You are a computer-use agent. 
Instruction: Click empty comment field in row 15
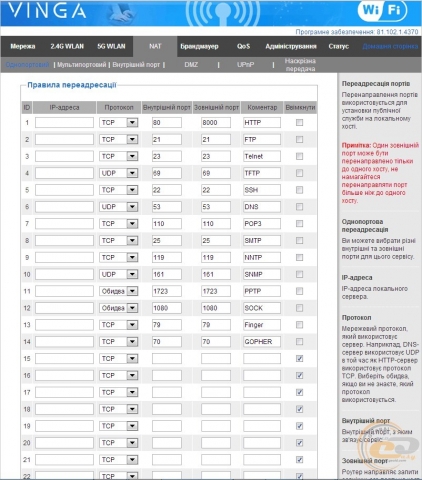tap(262, 359)
